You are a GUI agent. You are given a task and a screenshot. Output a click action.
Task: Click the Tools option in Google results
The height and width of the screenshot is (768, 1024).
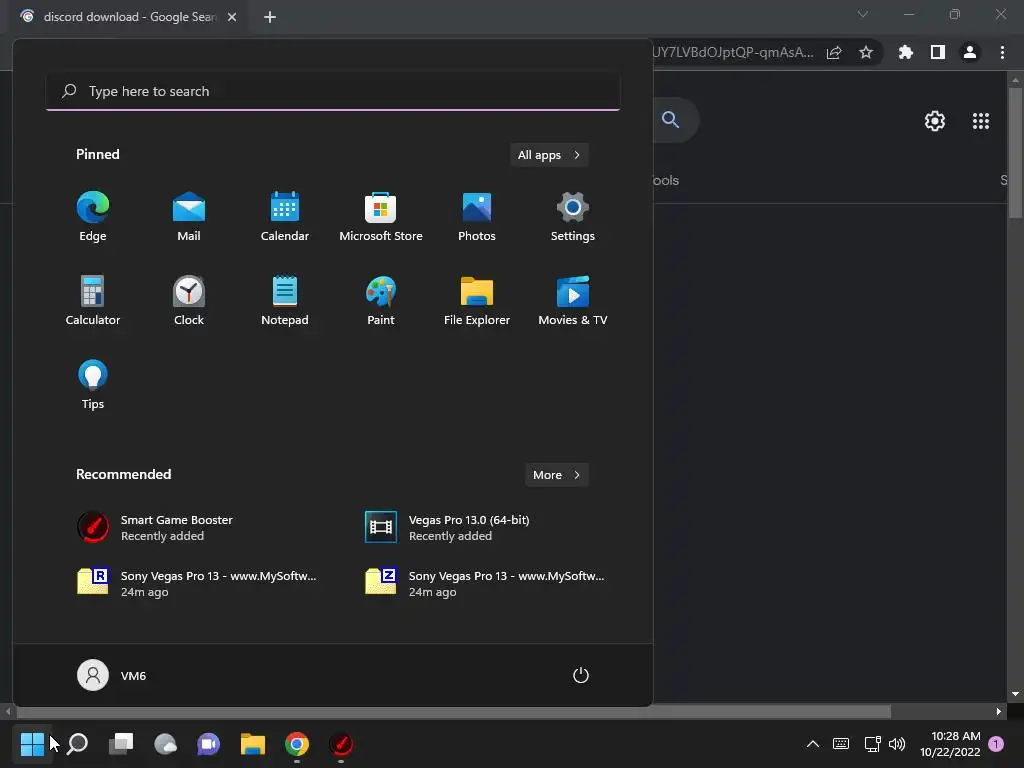pyautogui.click(x=666, y=180)
